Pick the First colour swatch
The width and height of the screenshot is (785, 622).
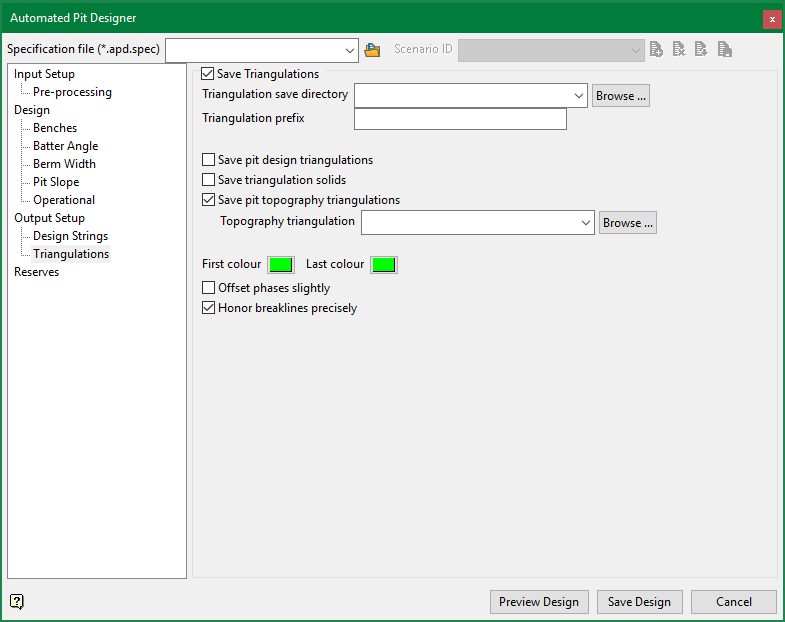pyautogui.click(x=281, y=264)
